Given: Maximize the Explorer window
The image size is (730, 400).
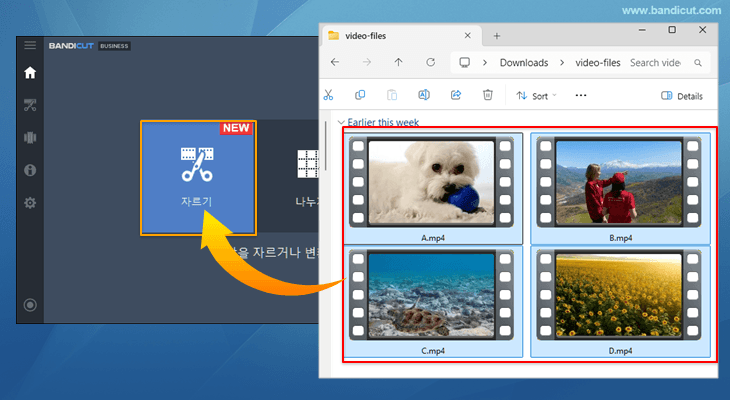Looking at the screenshot, I should 672,30.
